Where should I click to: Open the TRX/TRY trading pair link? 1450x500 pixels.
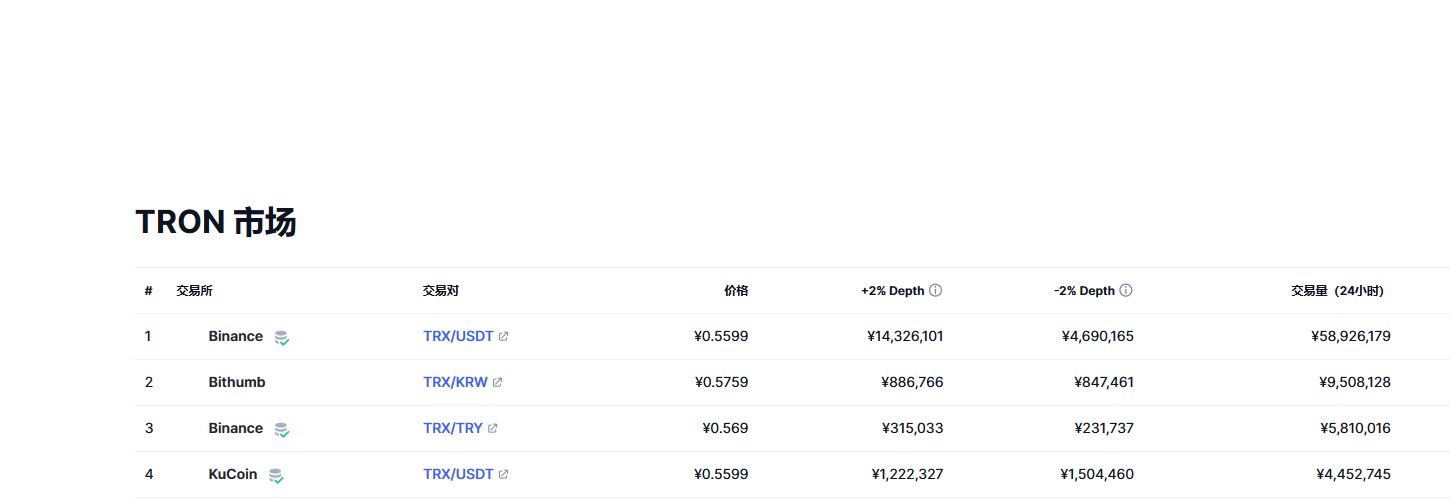(x=452, y=429)
